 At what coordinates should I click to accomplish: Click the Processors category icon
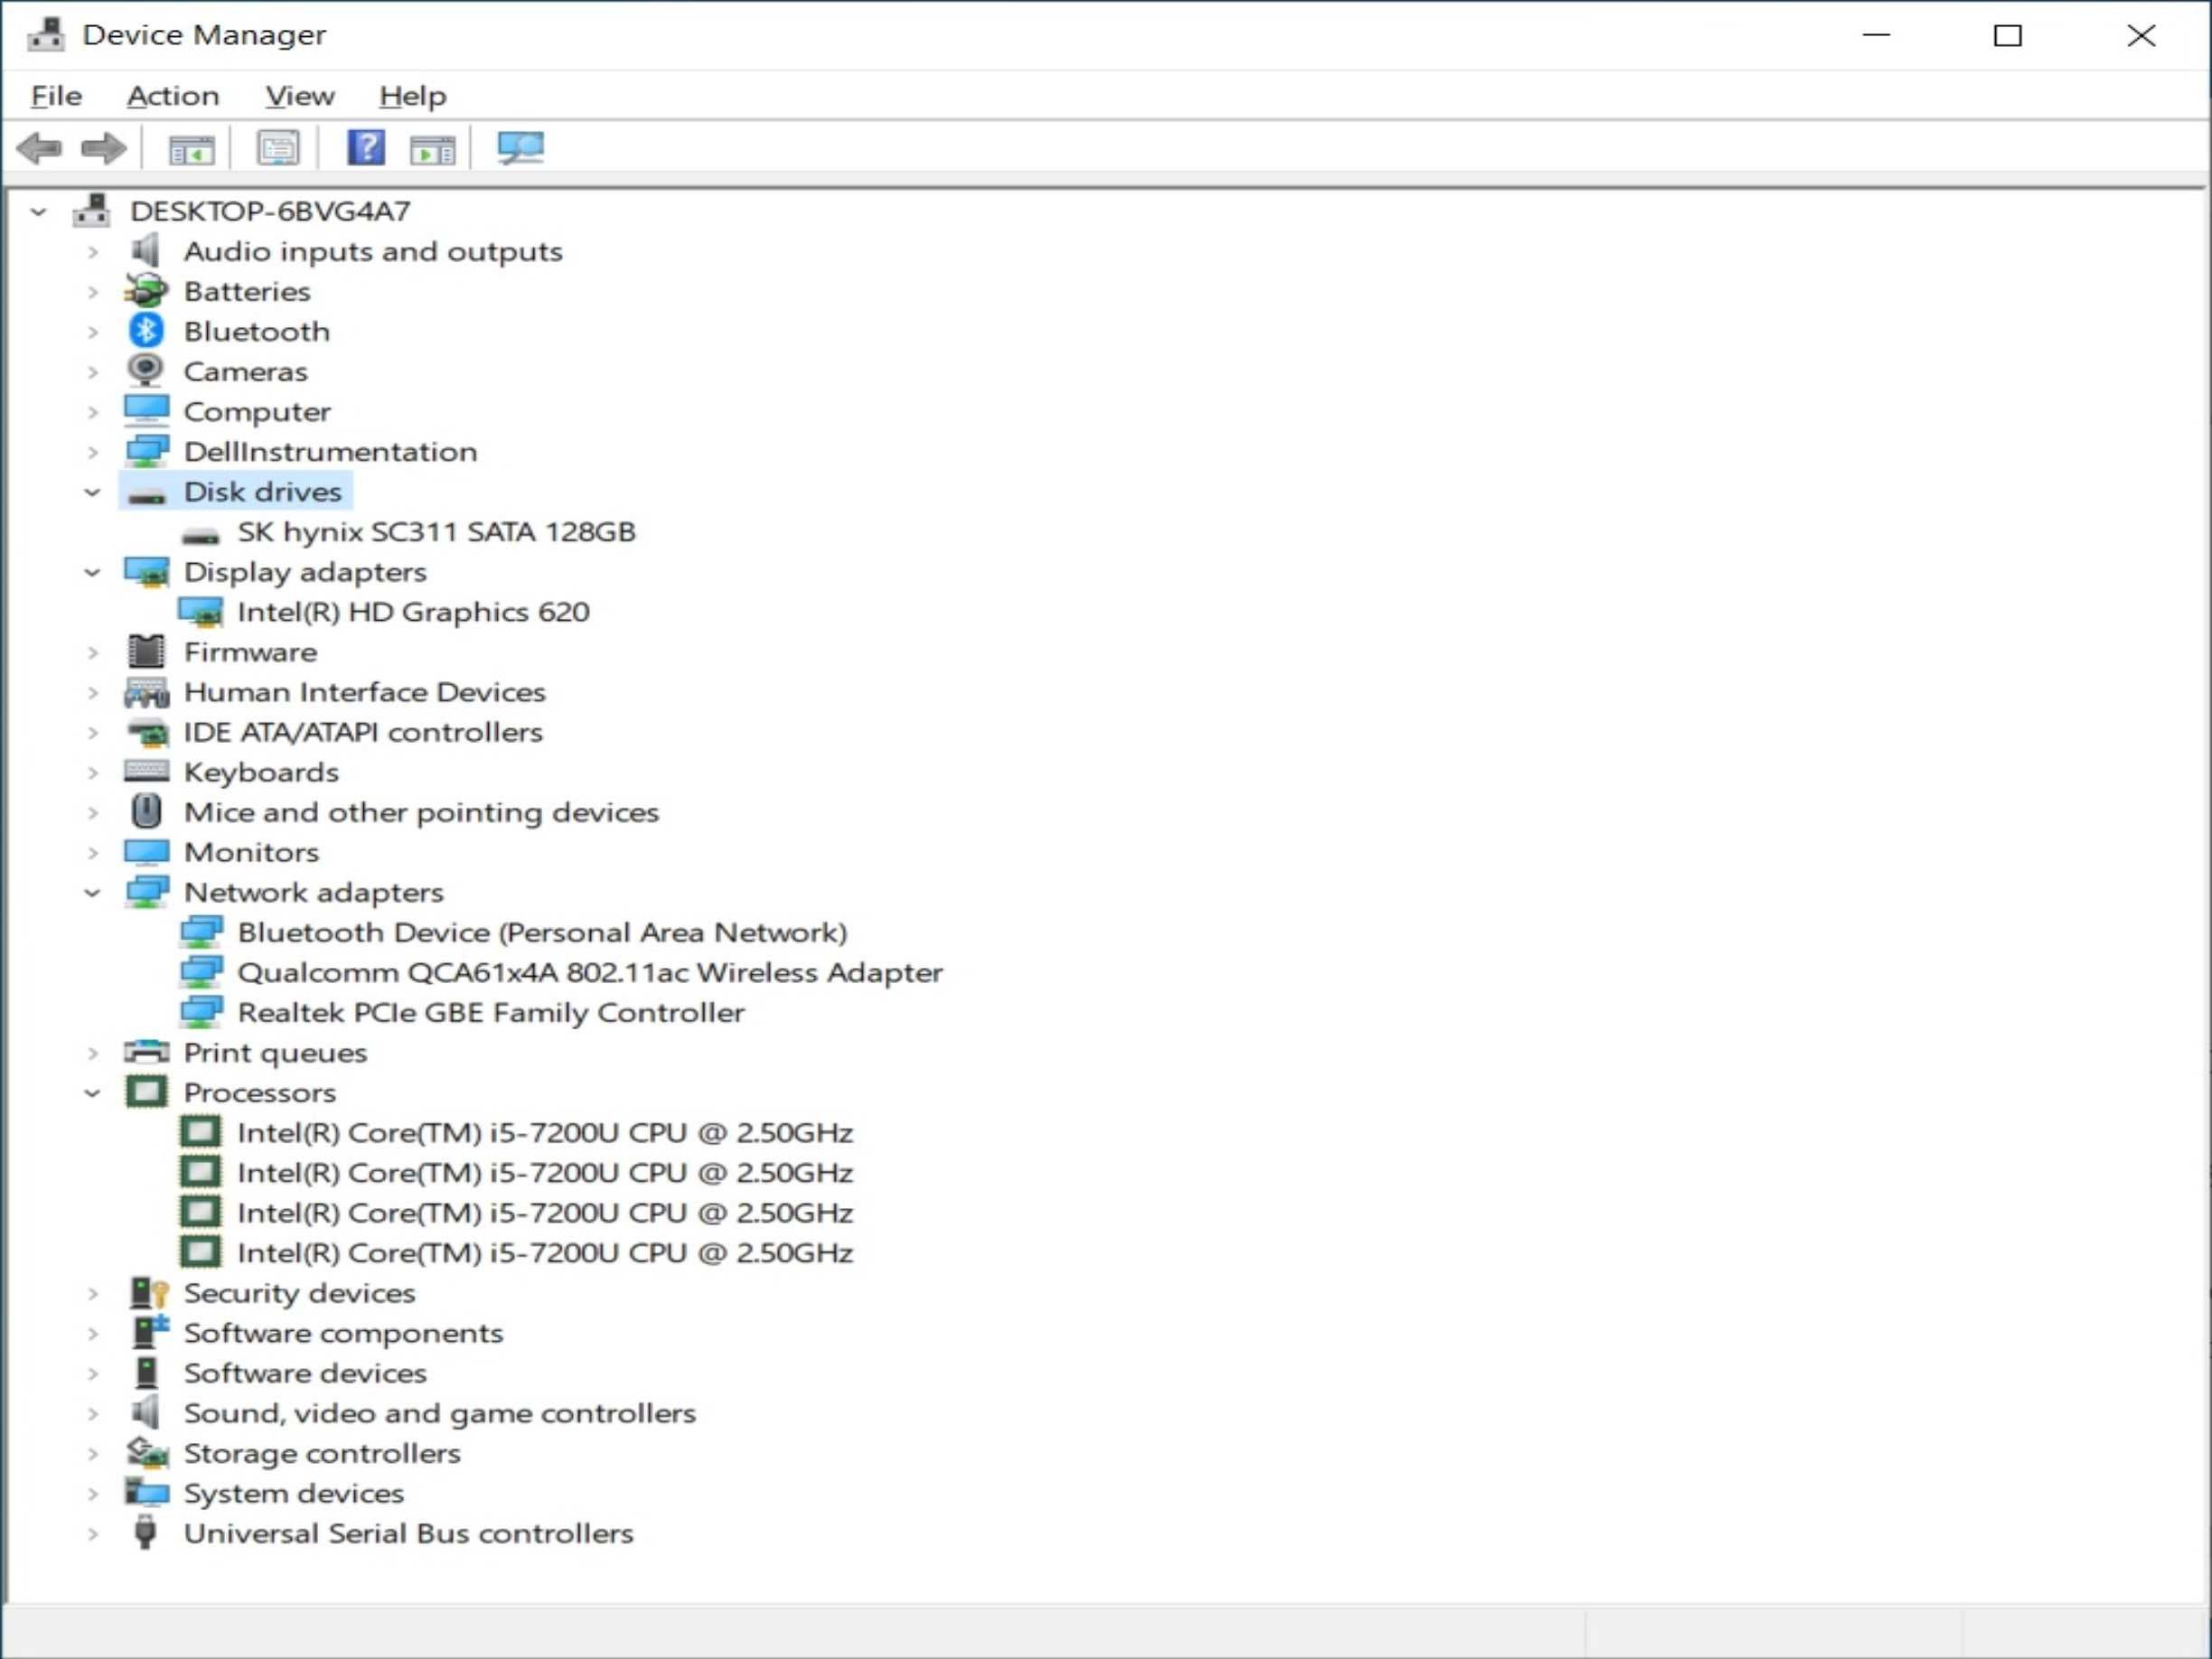pyautogui.click(x=146, y=1092)
